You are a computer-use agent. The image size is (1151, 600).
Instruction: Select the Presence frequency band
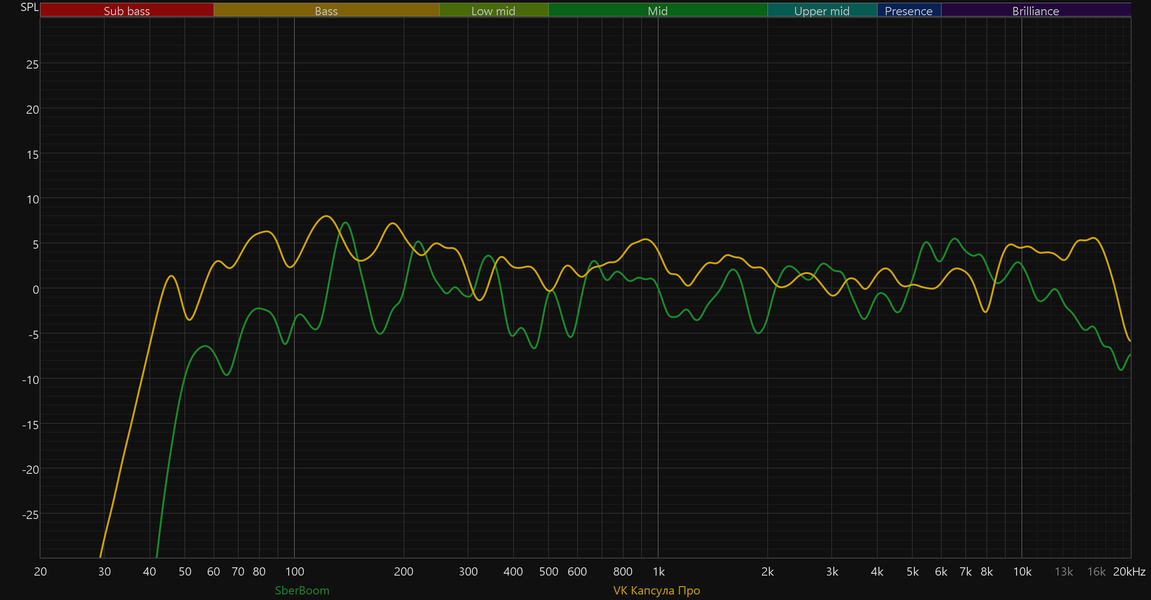click(909, 10)
